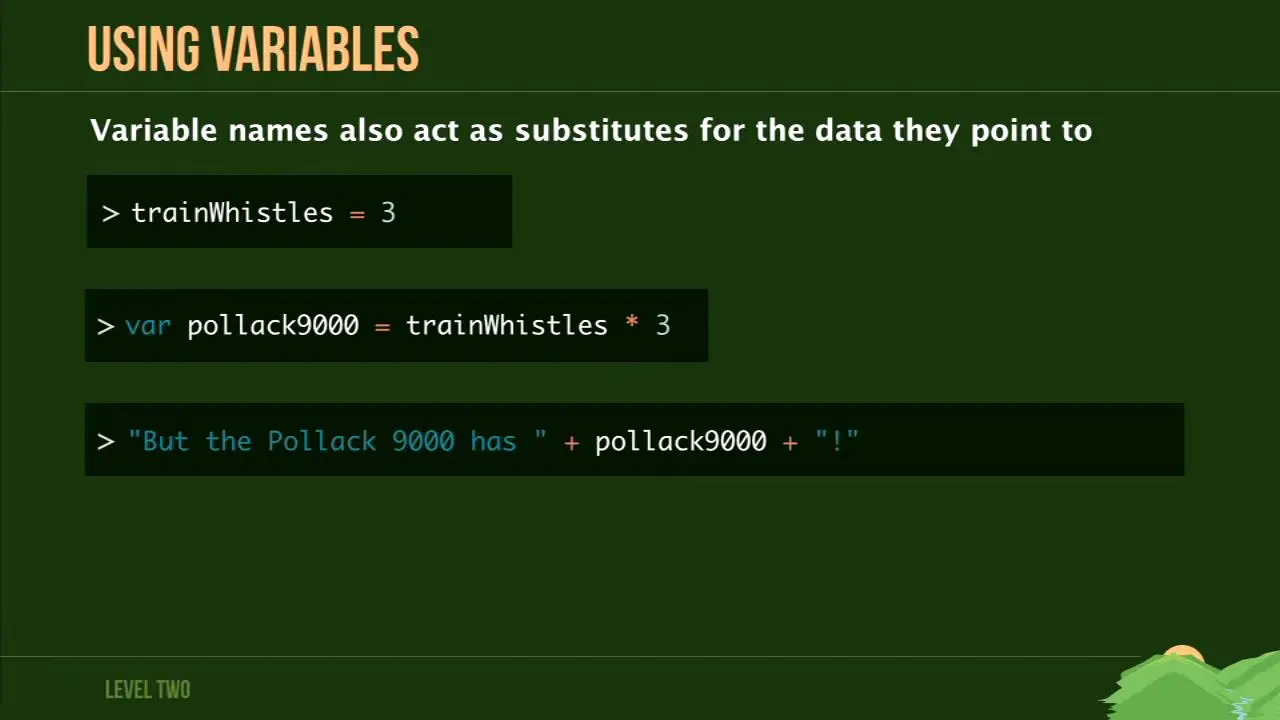Click 'pollack9000' in the concatenation line

[681, 441]
